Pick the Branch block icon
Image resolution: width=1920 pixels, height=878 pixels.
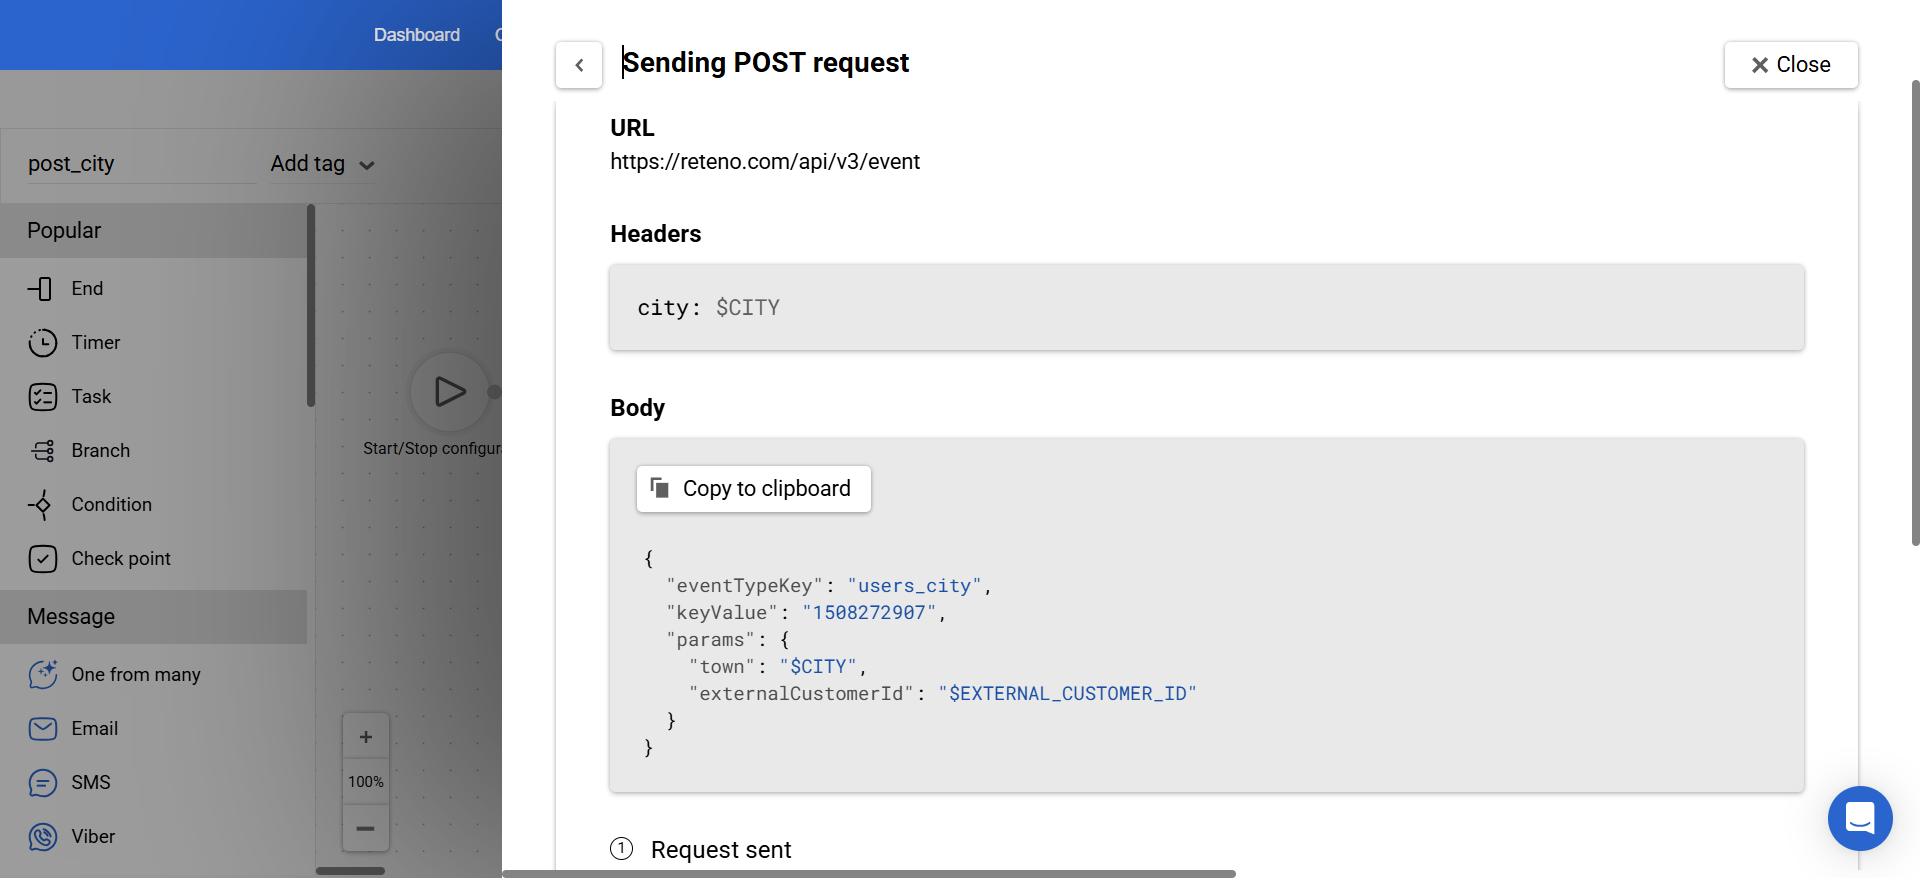point(42,451)
